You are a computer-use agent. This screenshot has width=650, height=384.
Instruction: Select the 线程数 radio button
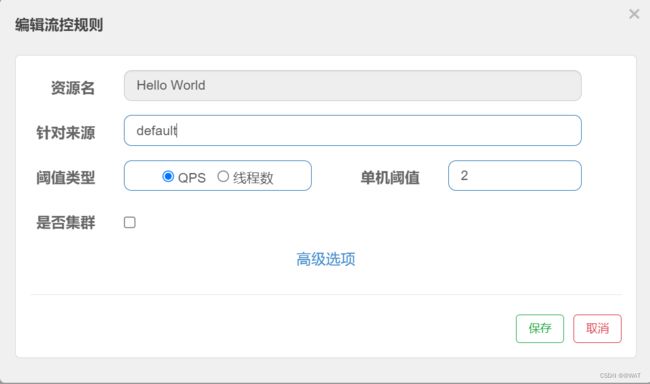[x=223, y=176]
